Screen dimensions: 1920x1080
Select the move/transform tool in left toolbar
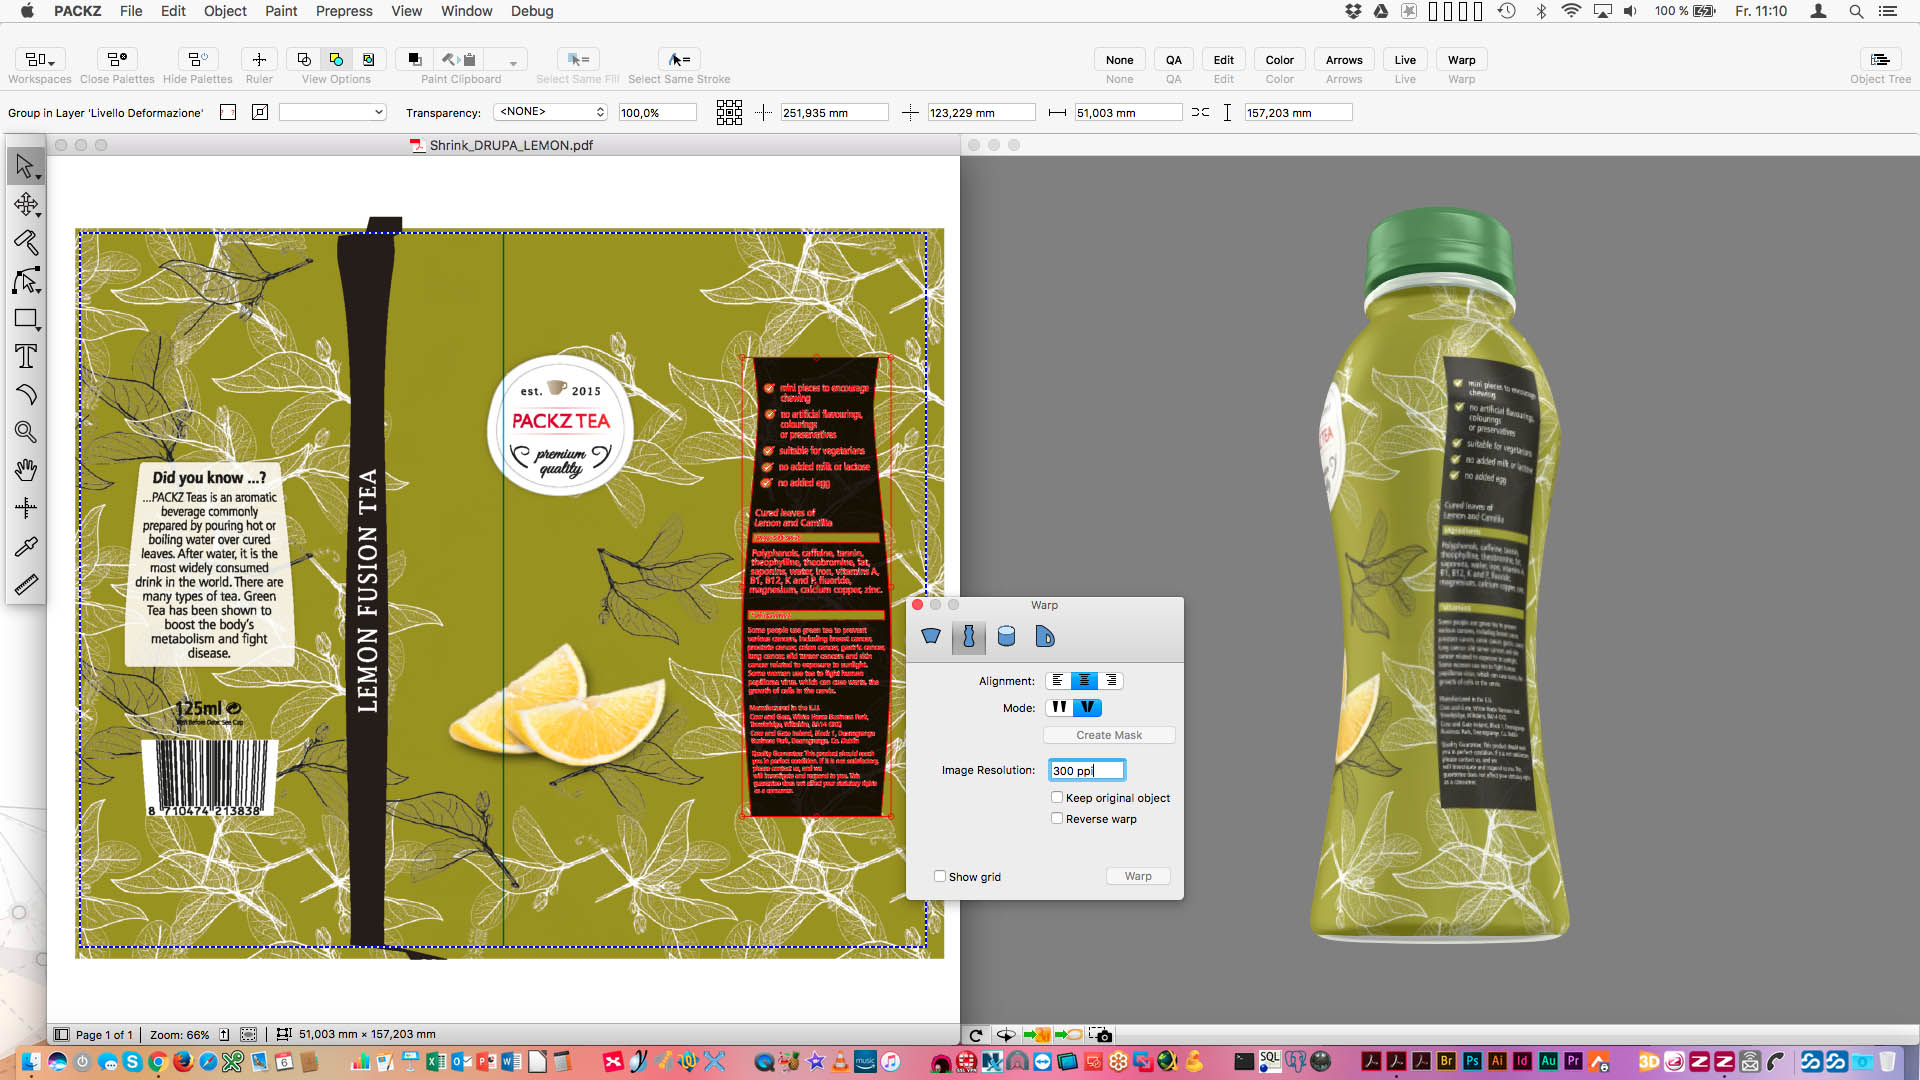click(26, 205)
